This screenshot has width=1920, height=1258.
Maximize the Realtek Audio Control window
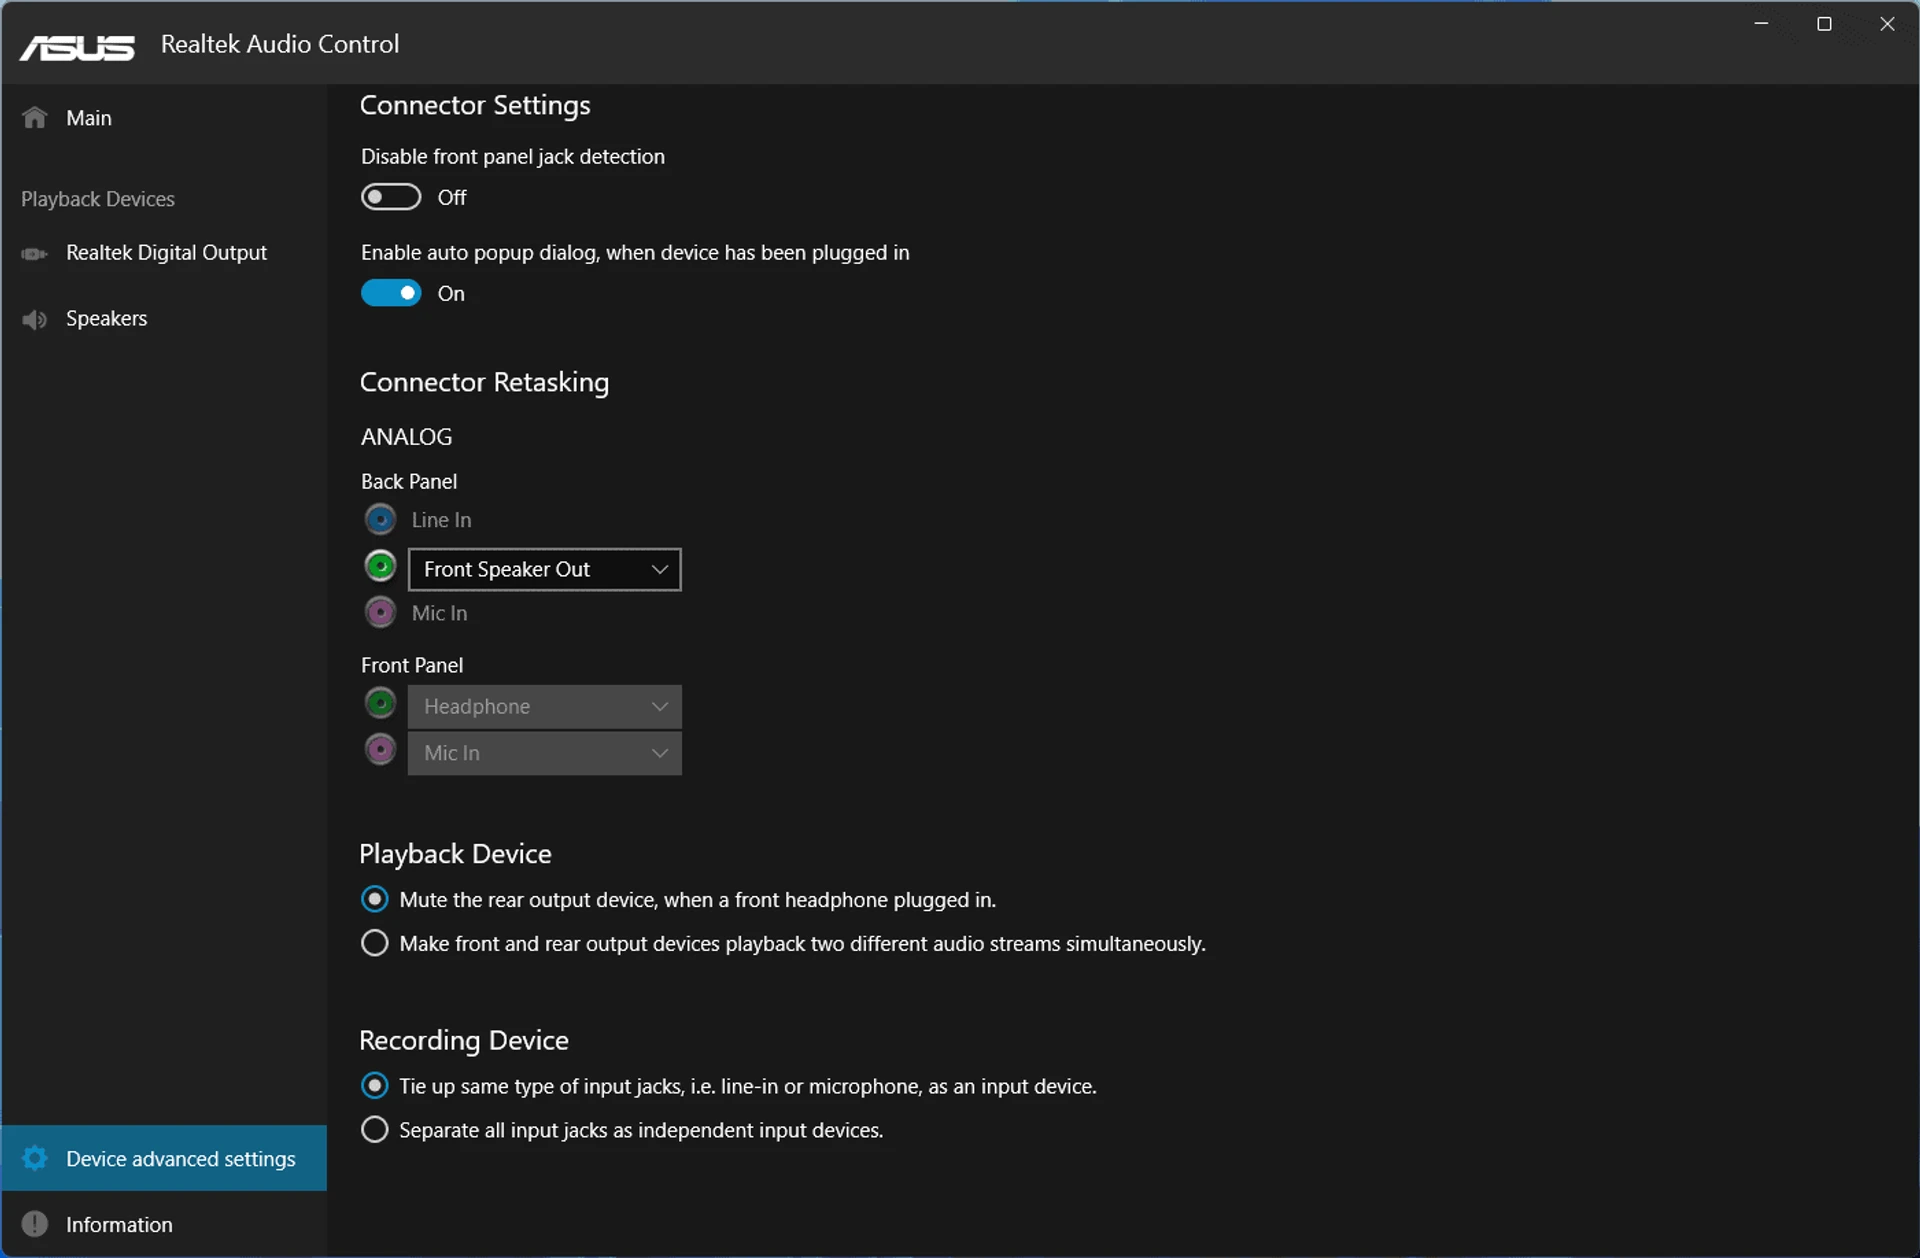pyautogui.click(x=1824, y=24)
